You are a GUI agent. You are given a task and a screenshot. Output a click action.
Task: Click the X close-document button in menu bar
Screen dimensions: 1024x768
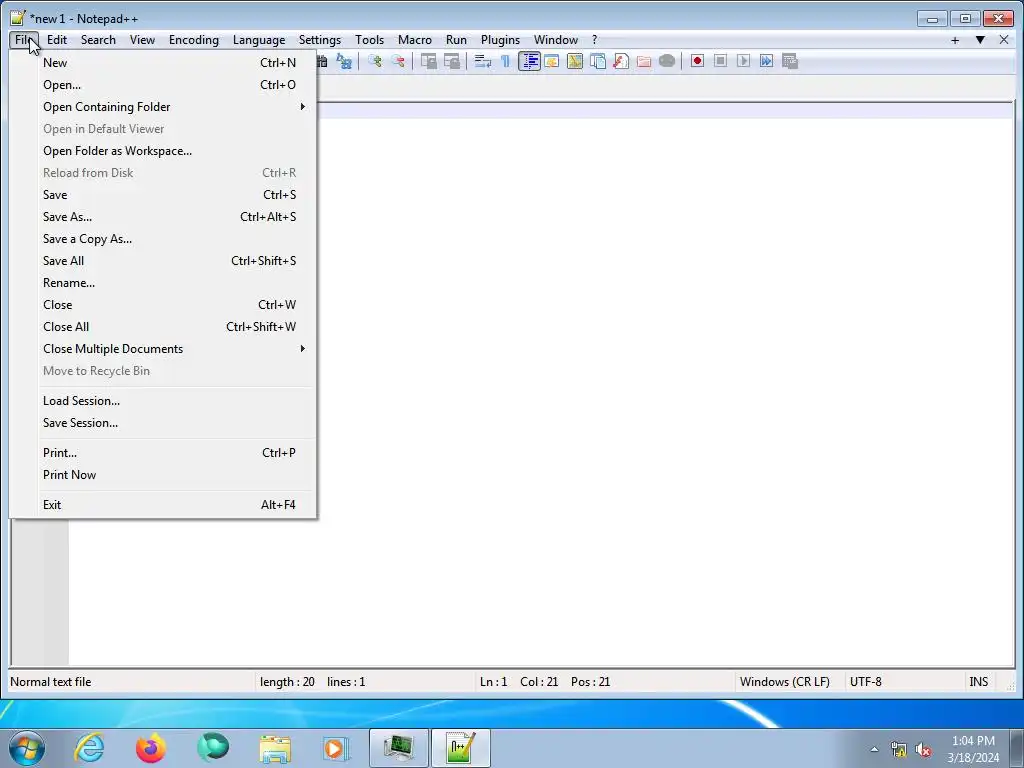(x=1004, y=40)
